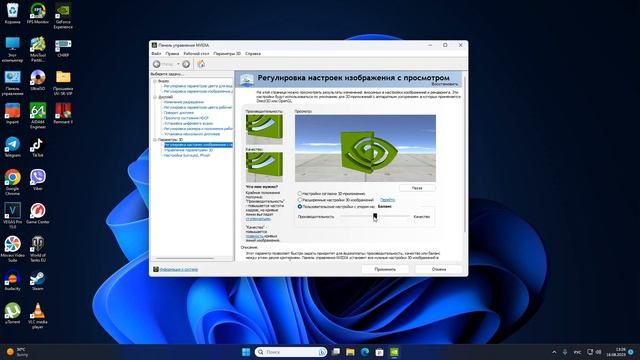Open the Файл menu
Screen dimensions: 640x360
click(156, 53)
